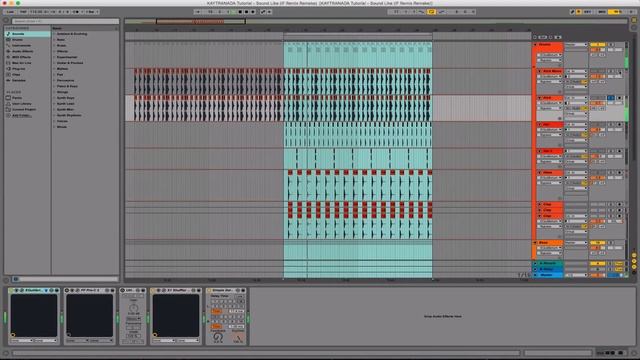The image size is (640, 360).
Task: Expand the Synth Lead folder
Action: coord(55,104)
